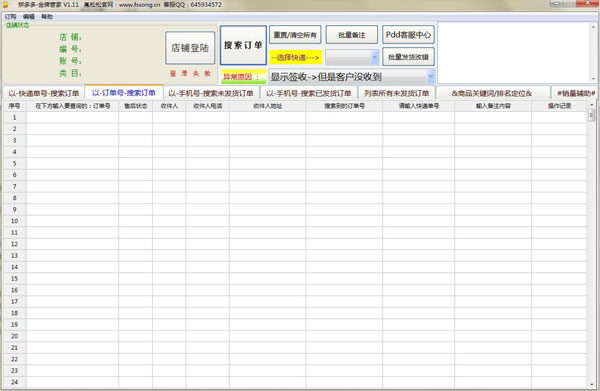Click express number cell in row 3
Screen dimensions: 600x391
(419, 140)
